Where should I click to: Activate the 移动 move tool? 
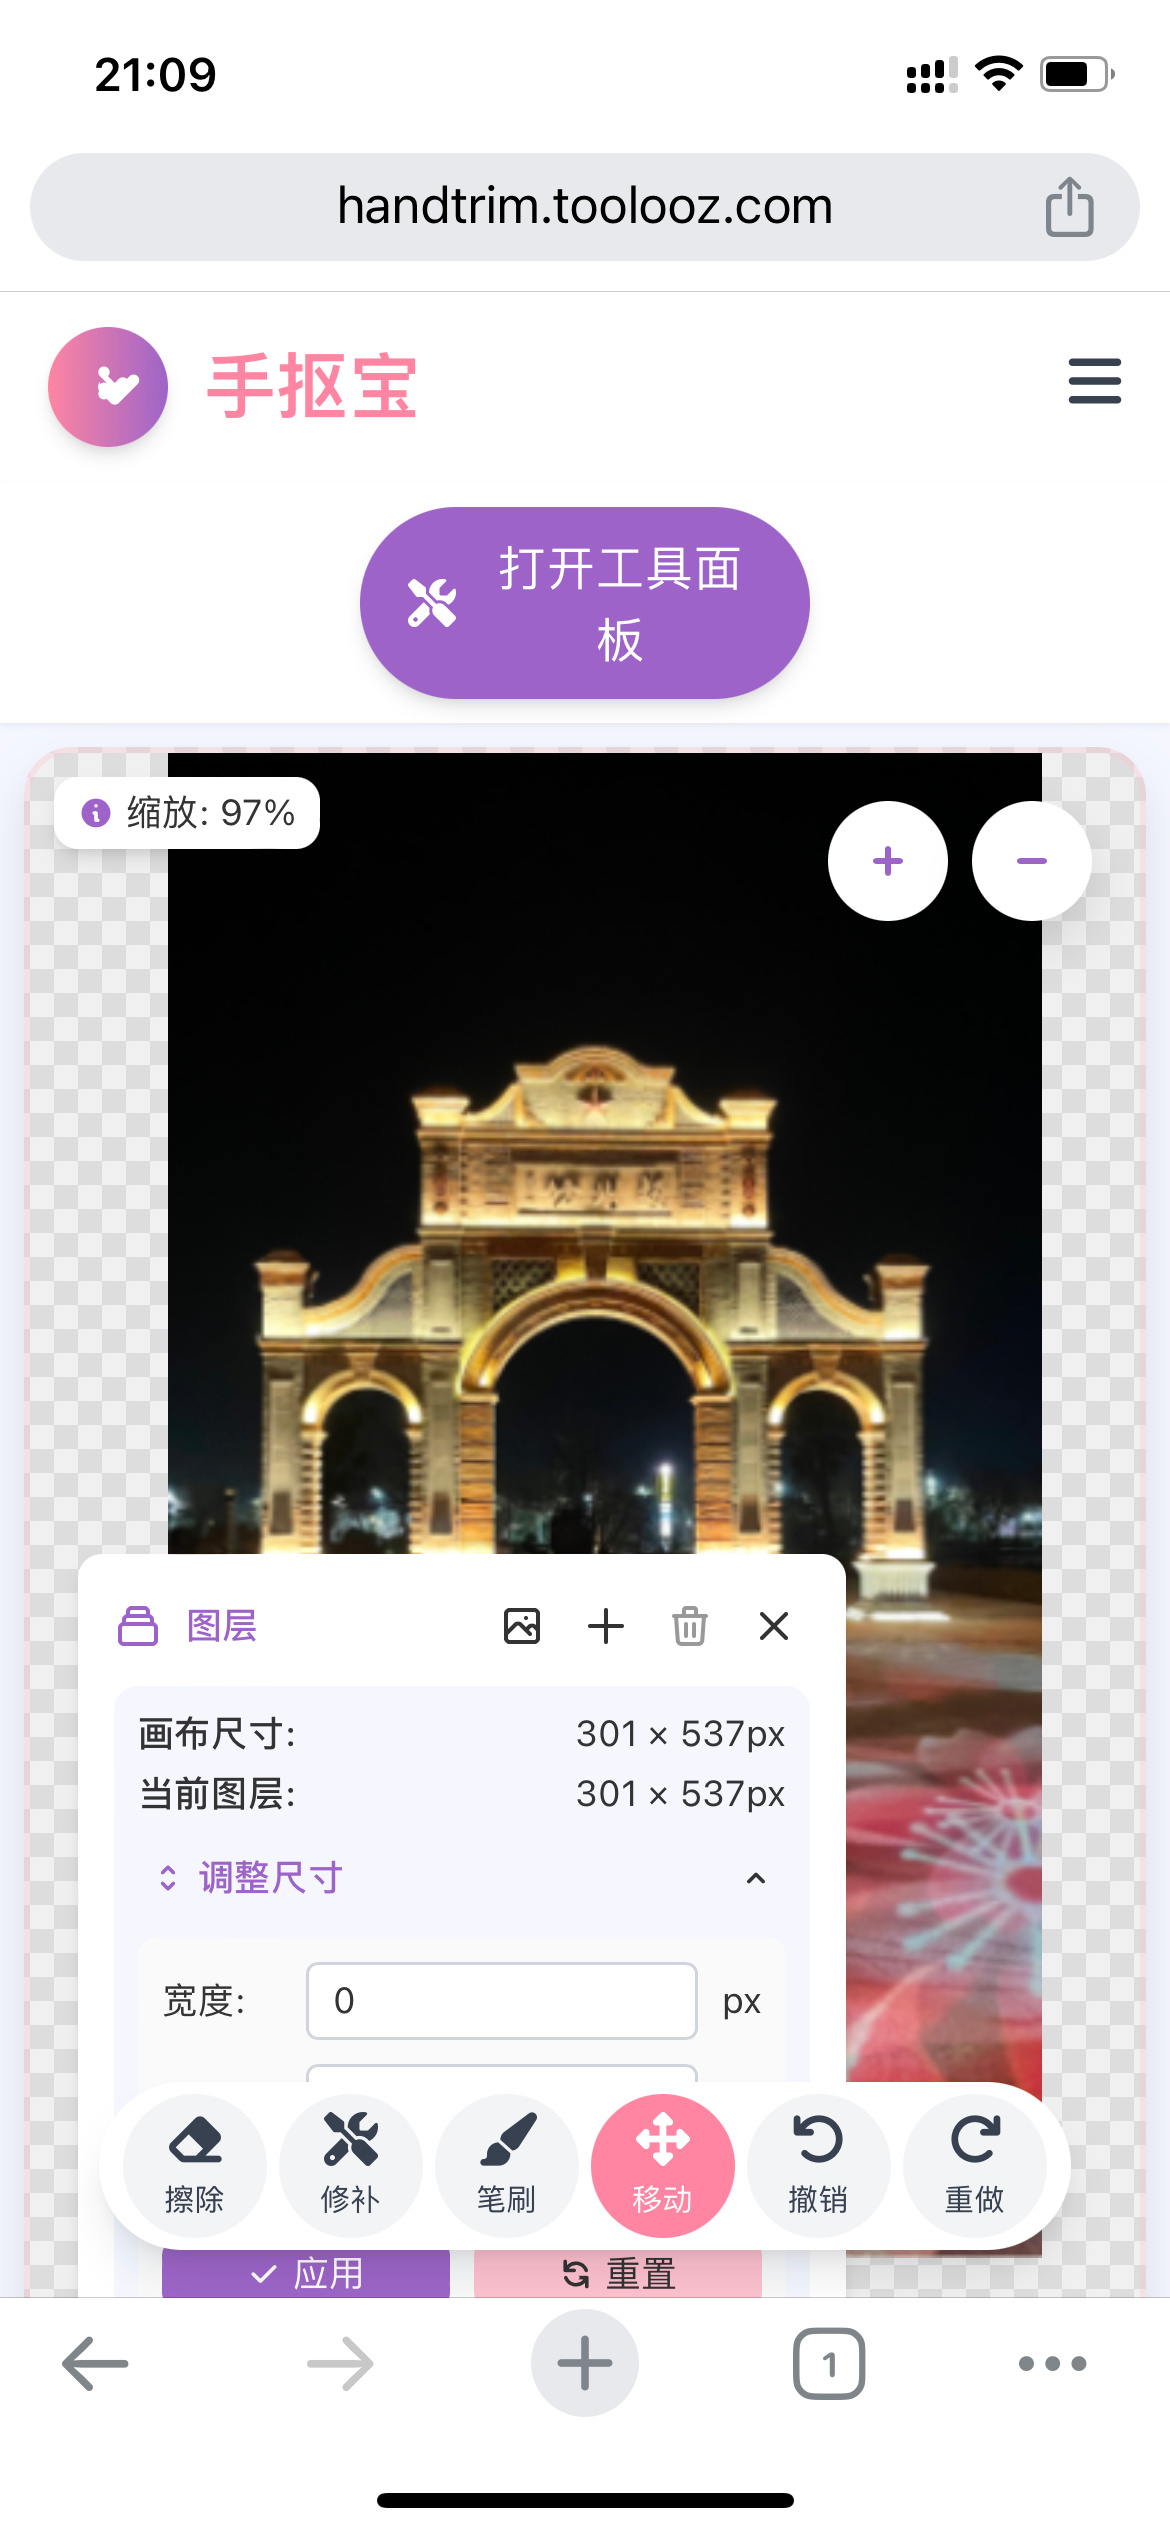(662, 2164)
